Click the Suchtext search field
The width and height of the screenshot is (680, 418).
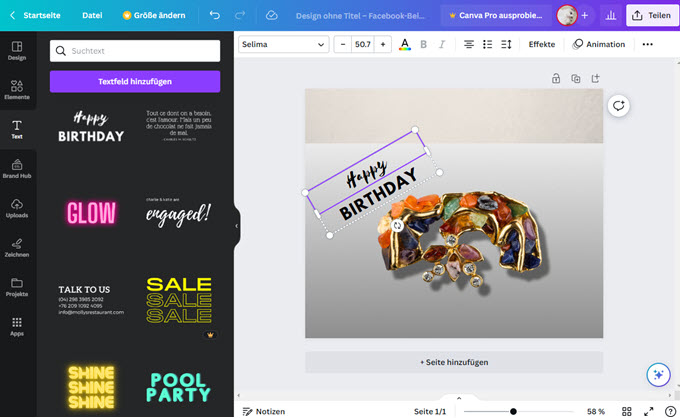point(135,51)
